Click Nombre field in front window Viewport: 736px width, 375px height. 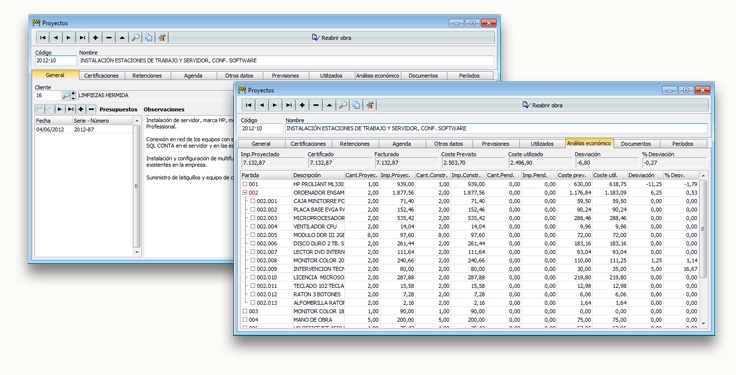click(496, 129)
